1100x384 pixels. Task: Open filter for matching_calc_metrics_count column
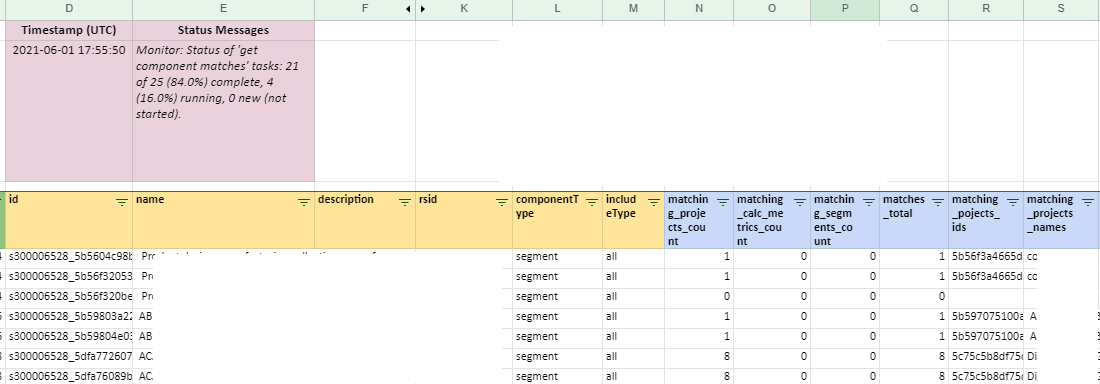click(x=799, y=201)
